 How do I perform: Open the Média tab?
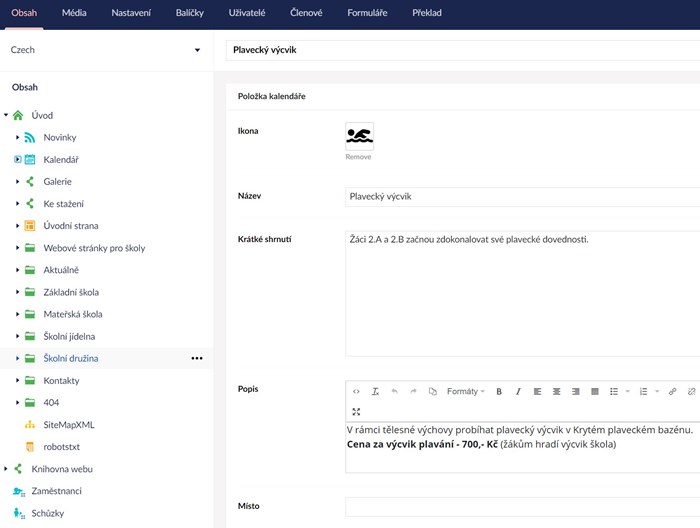[x=73, y=13]
